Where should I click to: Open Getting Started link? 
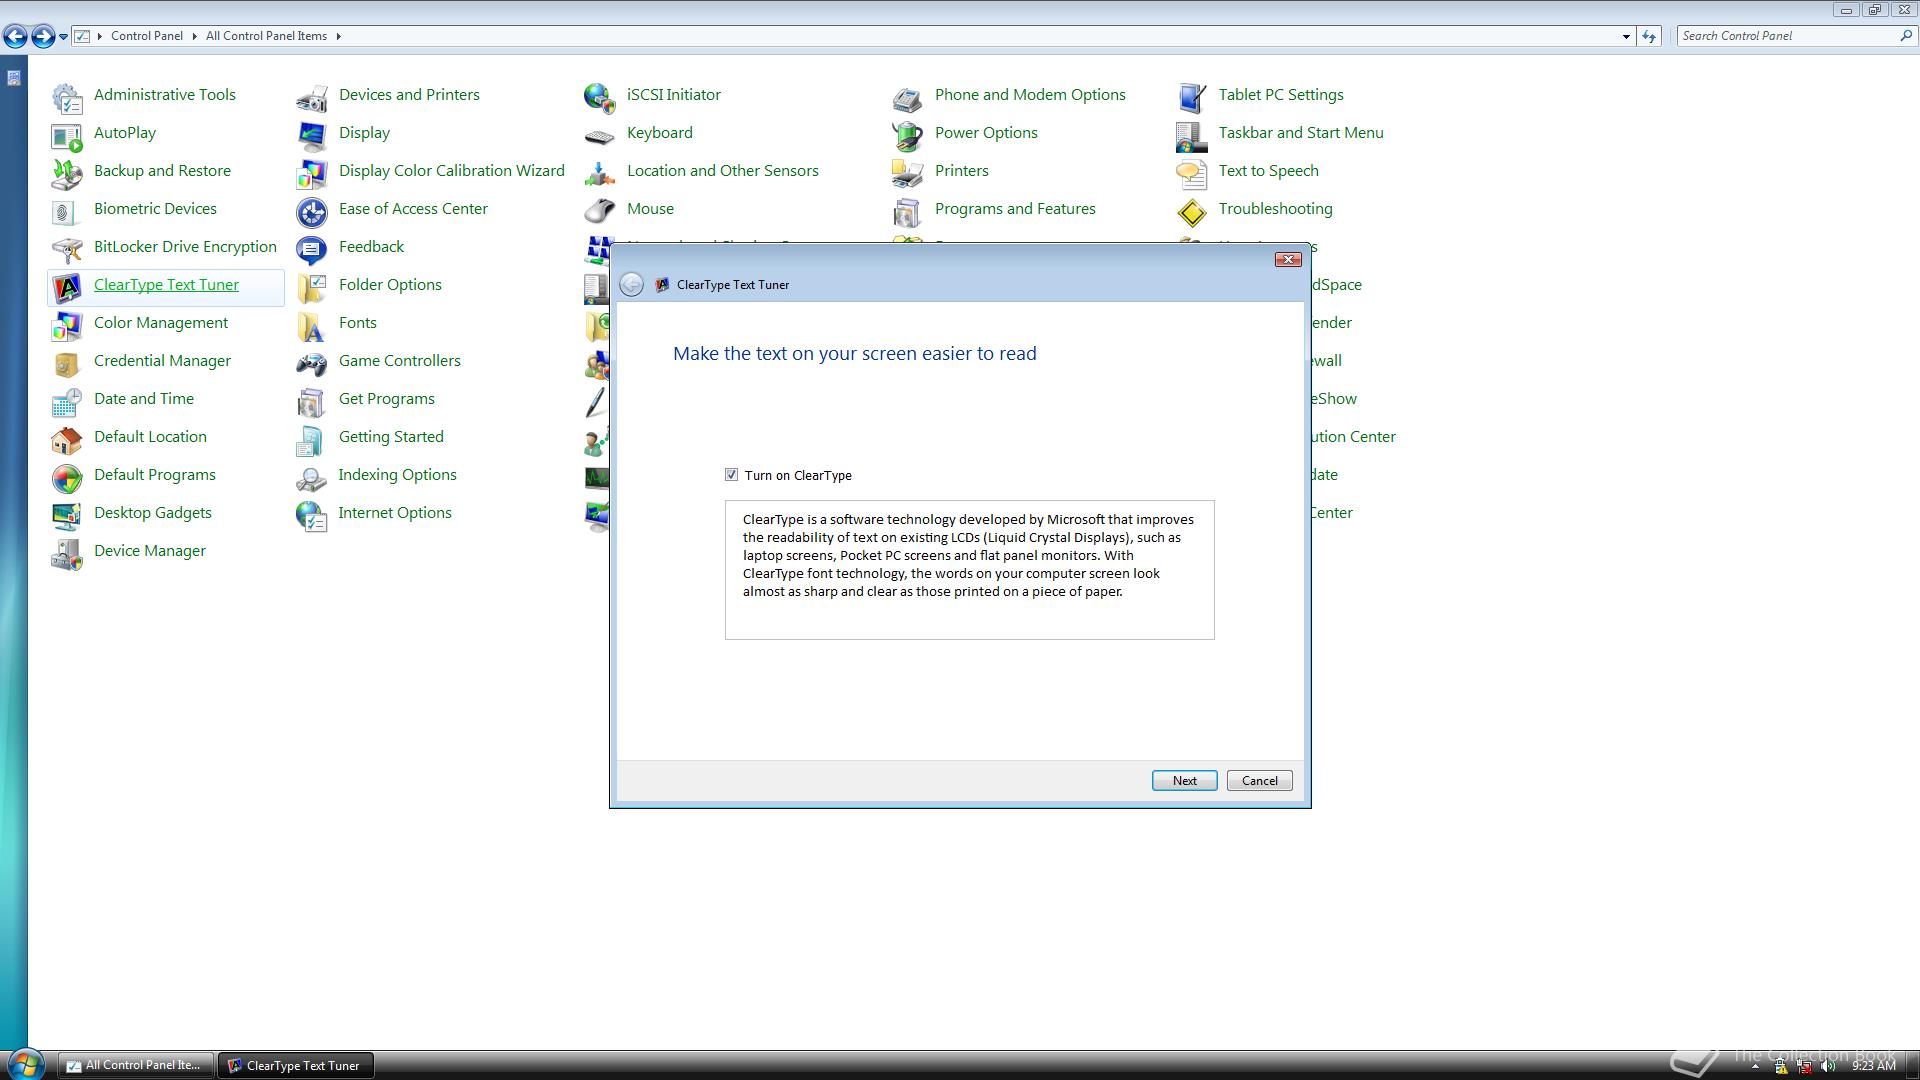click(391, 437)
